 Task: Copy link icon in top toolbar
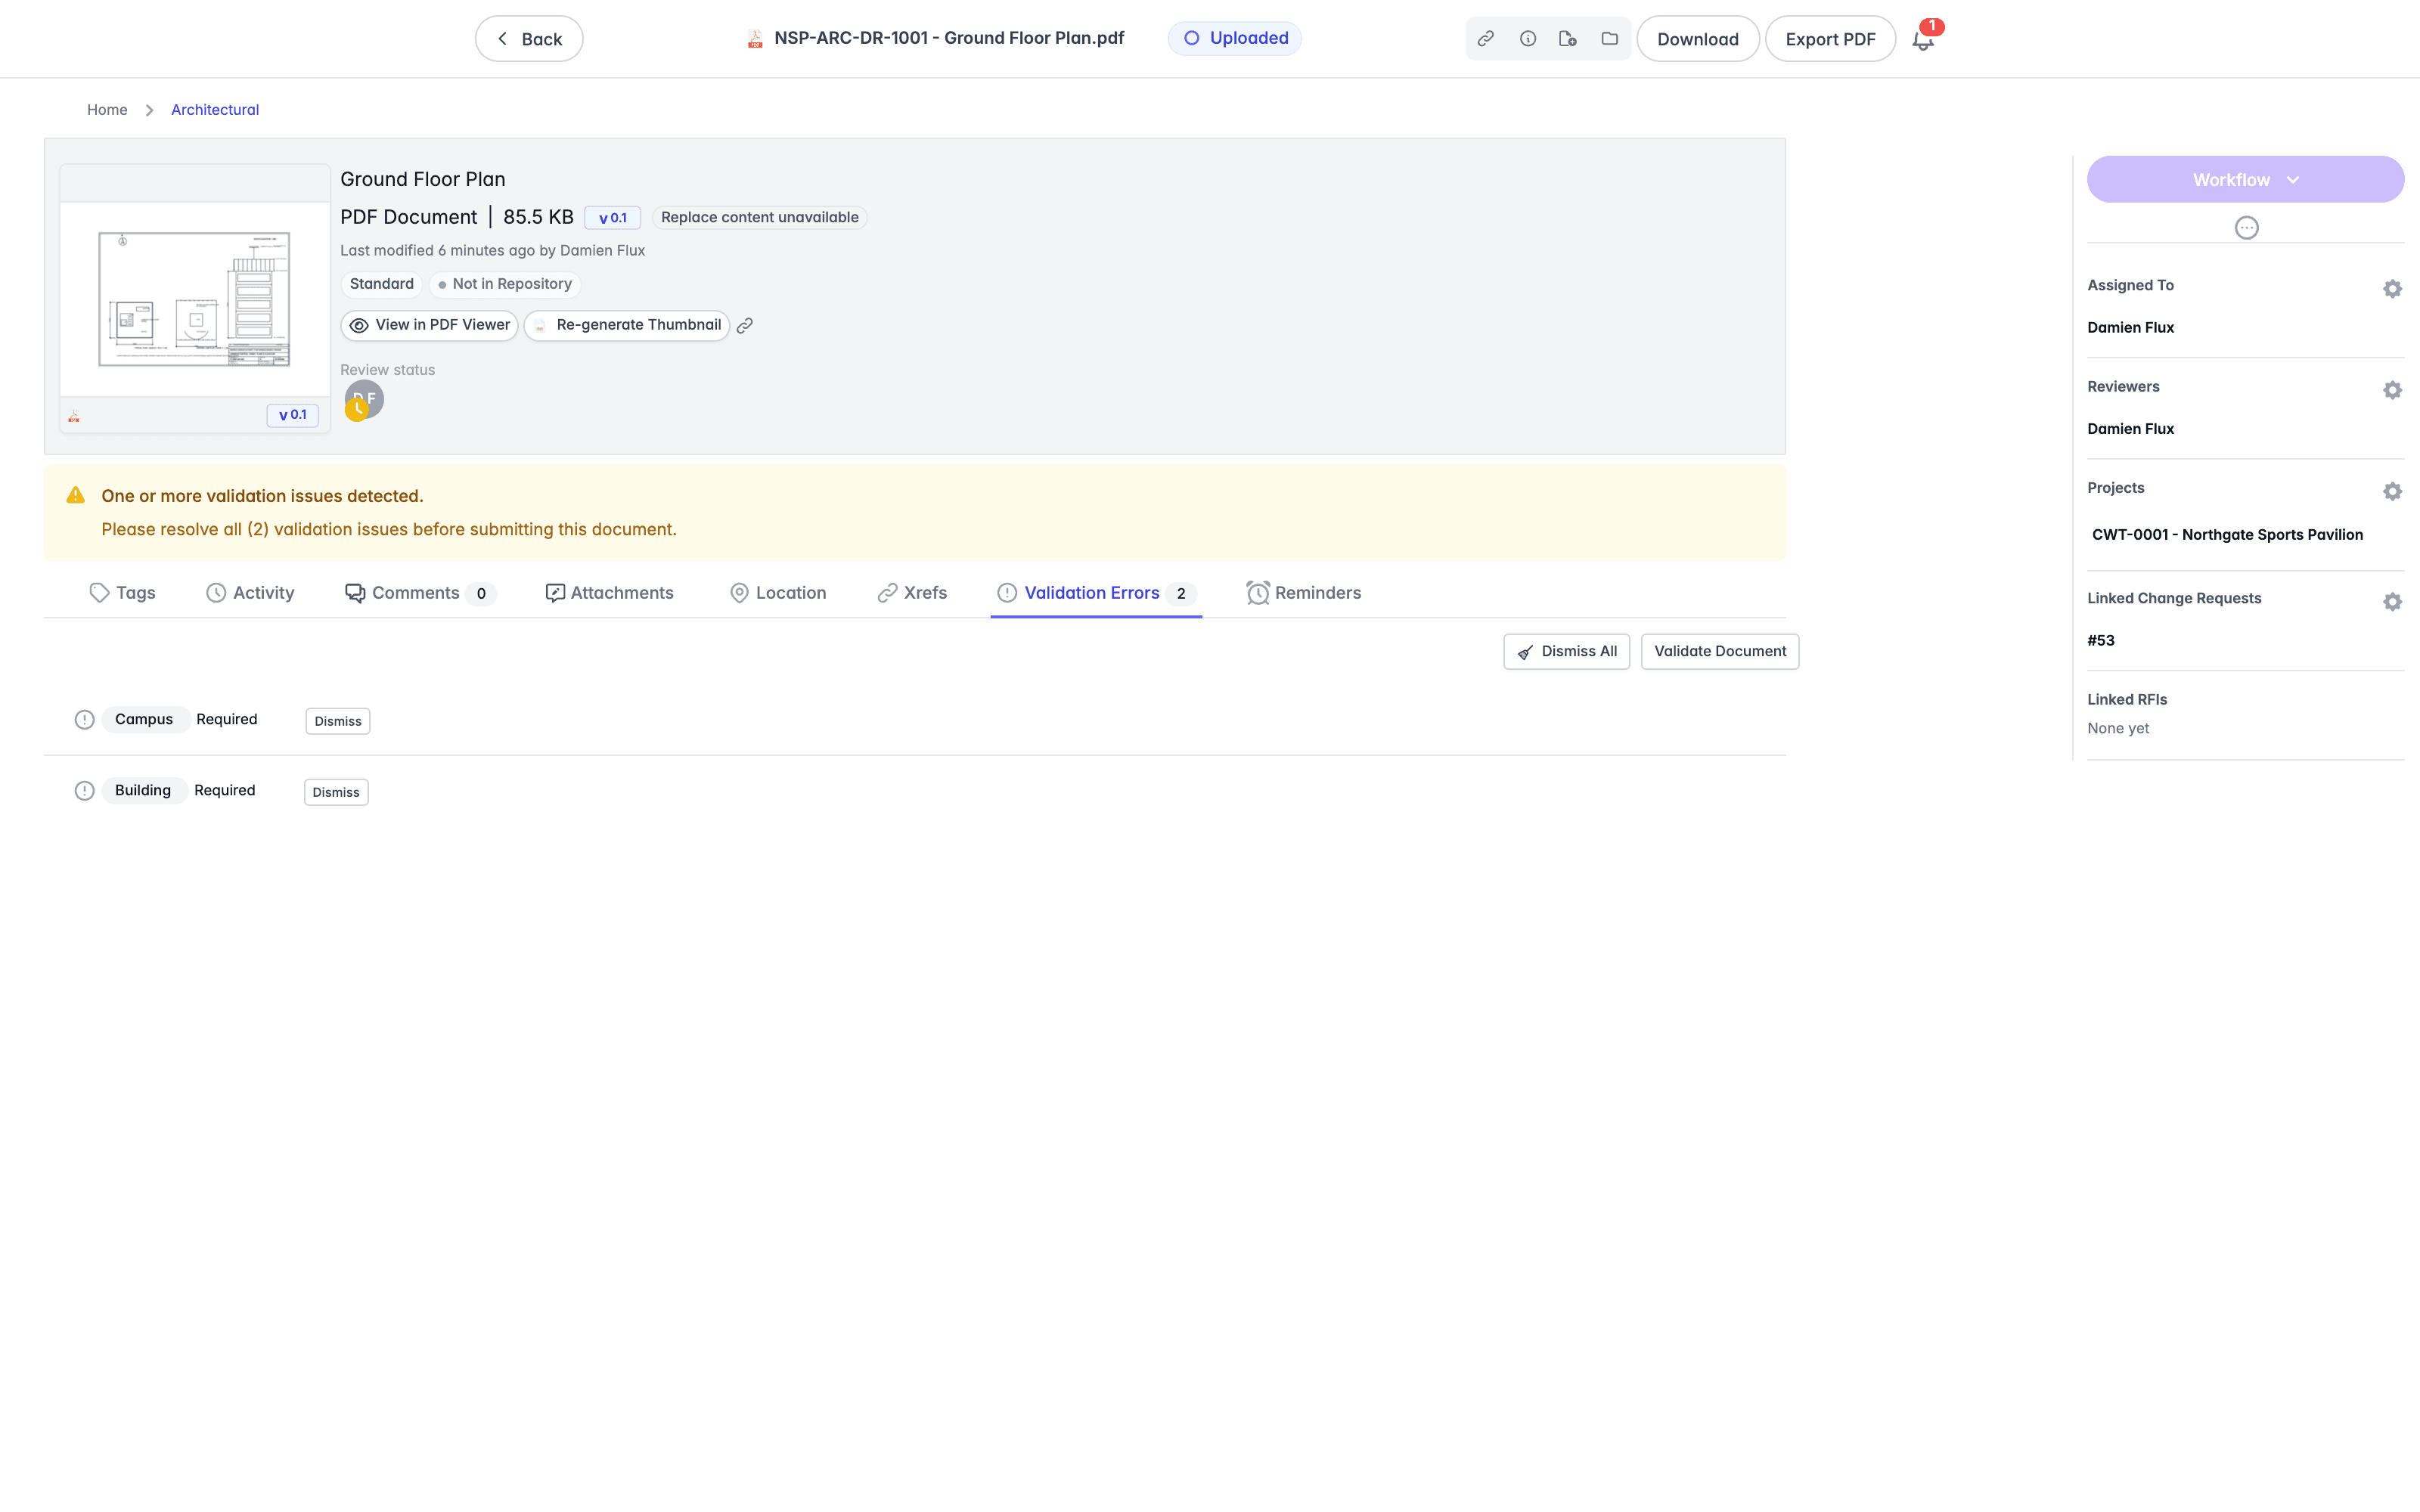(x=1486, y=39)
